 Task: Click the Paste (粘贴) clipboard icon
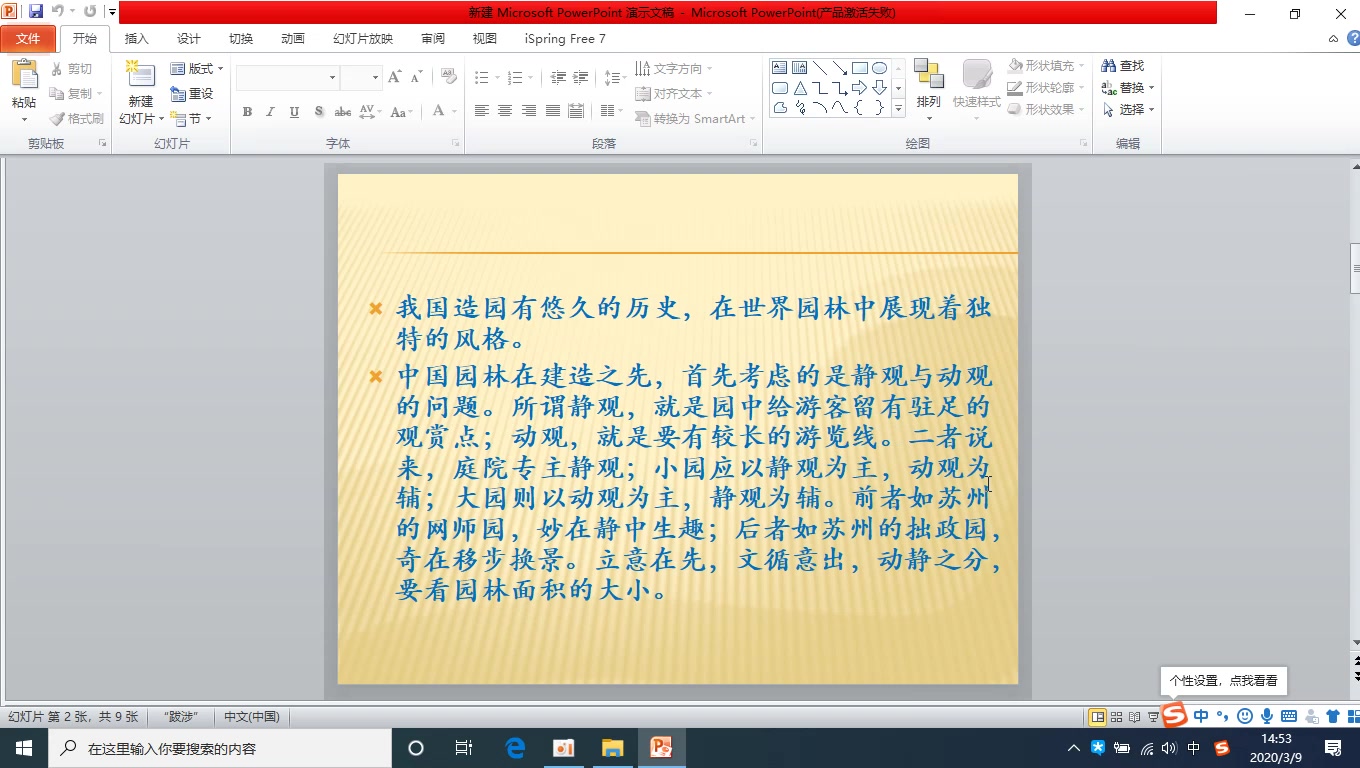(x=24, y=75)
